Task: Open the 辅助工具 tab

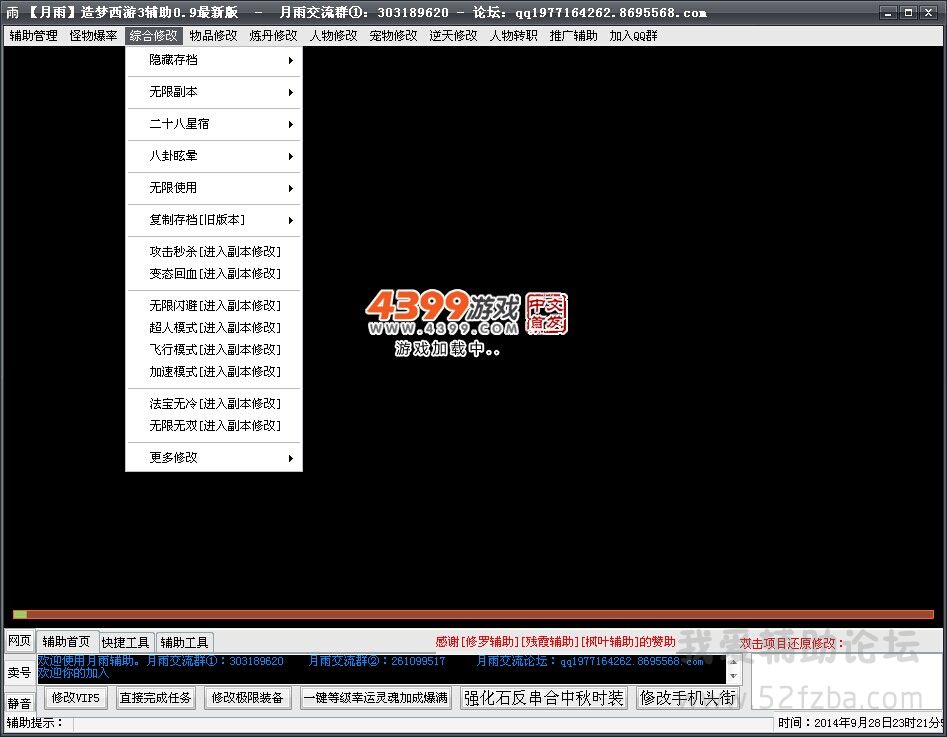Action: (184, 642)
